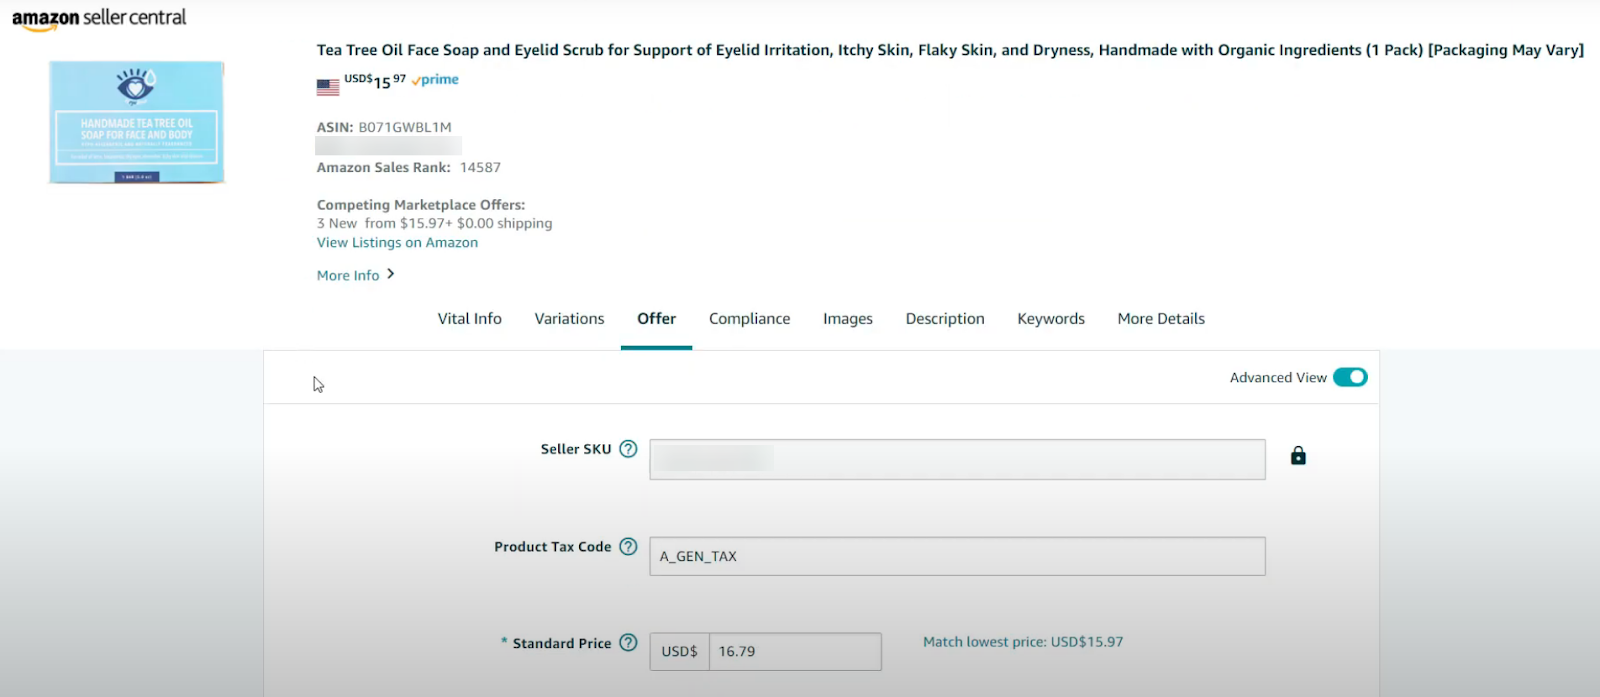Click the Advanced View label
1600x697 pixels.
1278,378
